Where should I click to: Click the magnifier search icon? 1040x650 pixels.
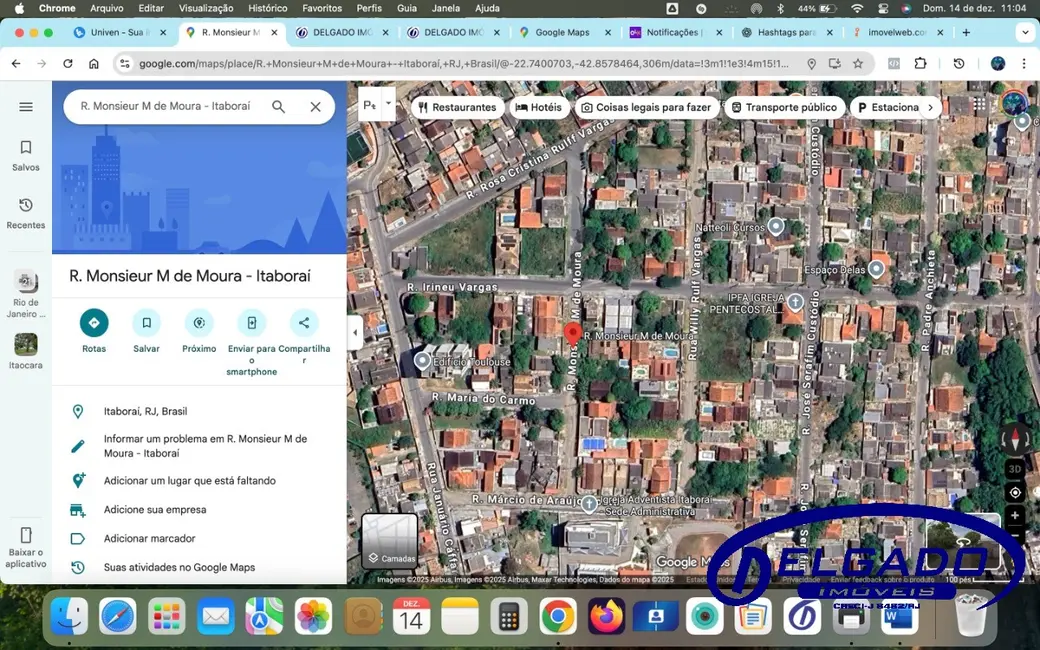(x=279, y=107)
